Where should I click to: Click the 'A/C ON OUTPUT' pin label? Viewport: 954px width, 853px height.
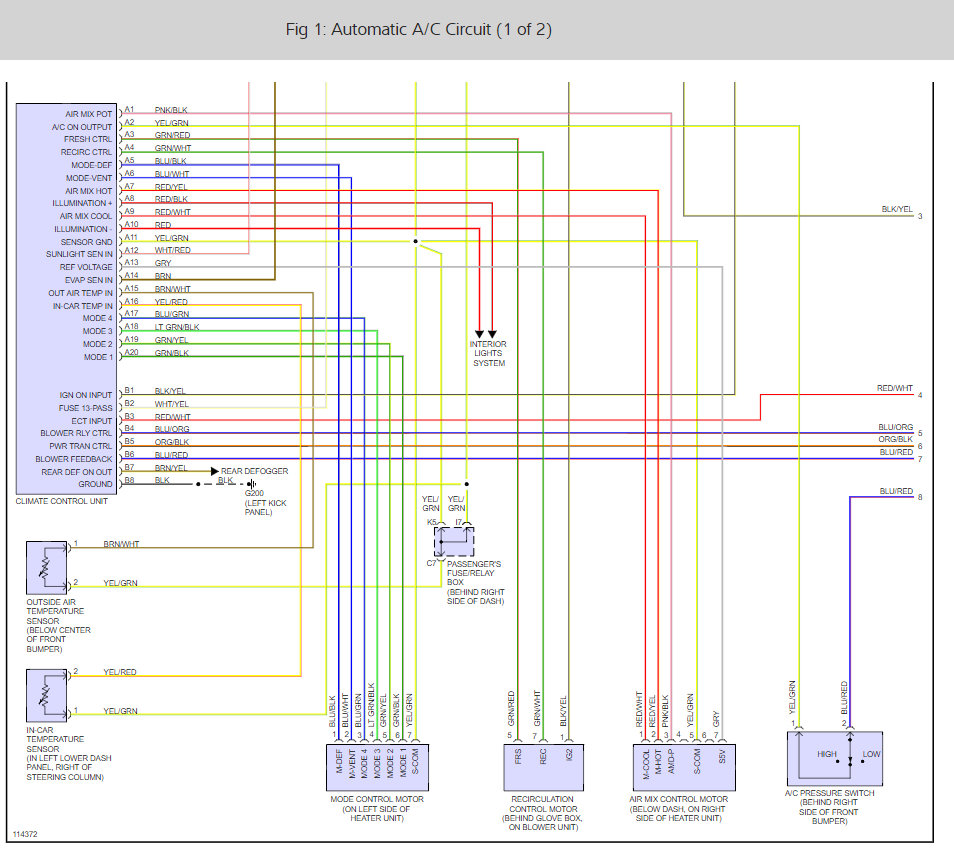pyautogui.click(x=82, y=127)
